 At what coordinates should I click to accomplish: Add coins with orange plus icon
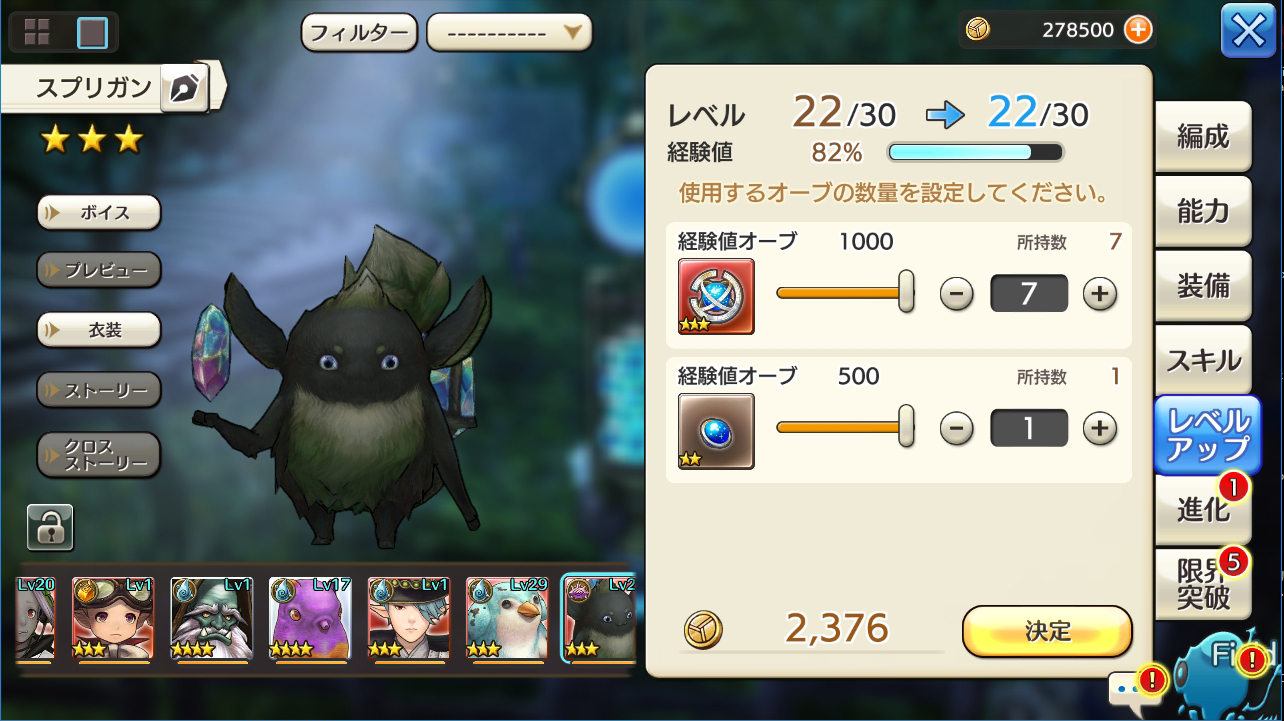click(1138, 30)
